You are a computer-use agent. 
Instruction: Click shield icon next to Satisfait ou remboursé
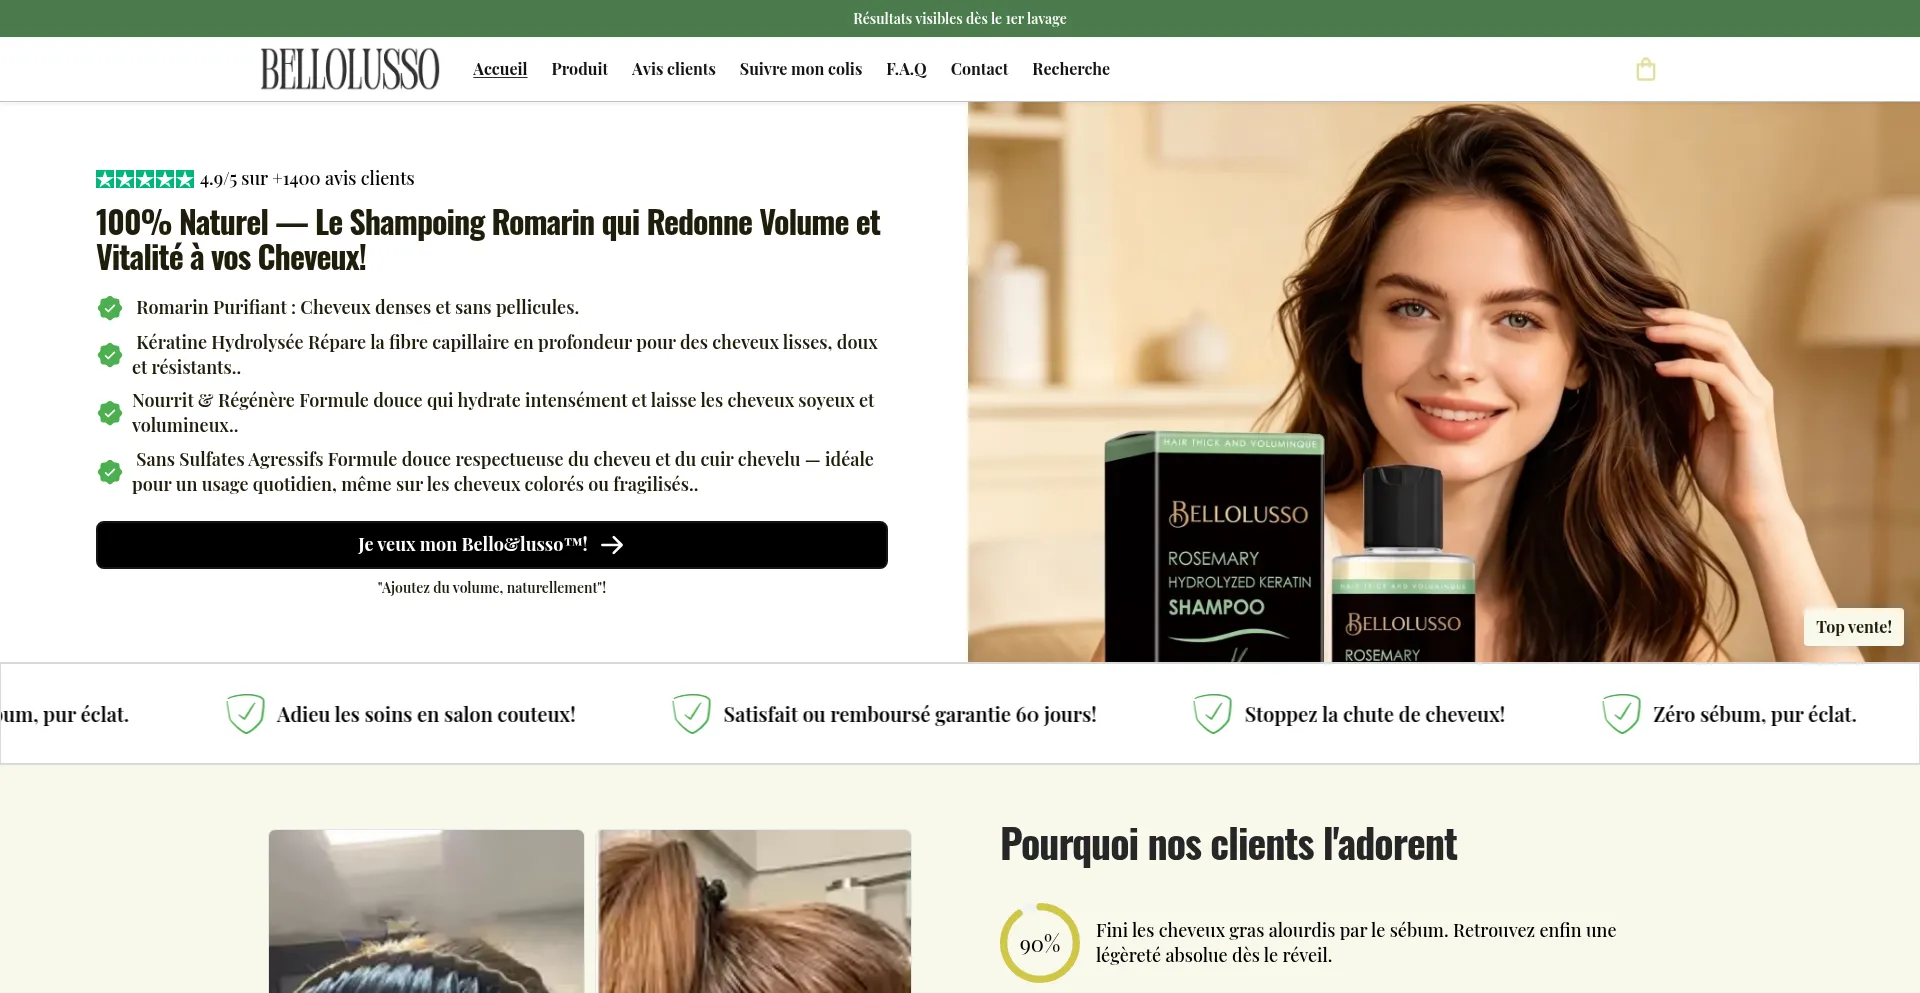[x=691, y=714]
